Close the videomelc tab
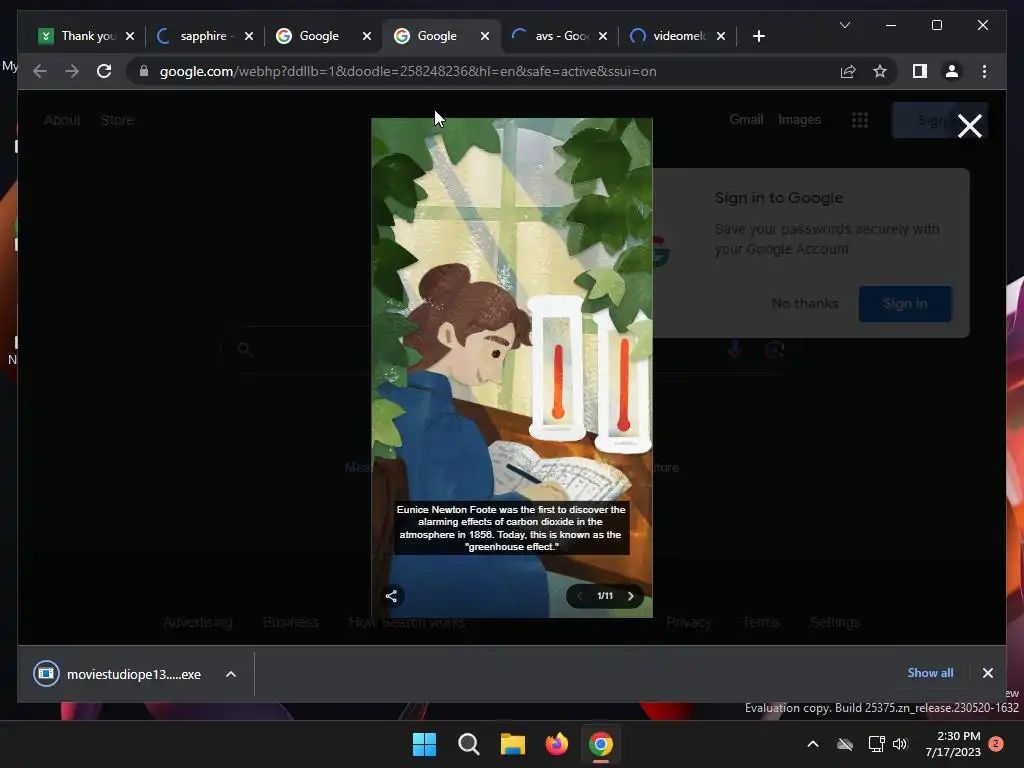The image size is (1024, 768). click(x=720, y=36)
